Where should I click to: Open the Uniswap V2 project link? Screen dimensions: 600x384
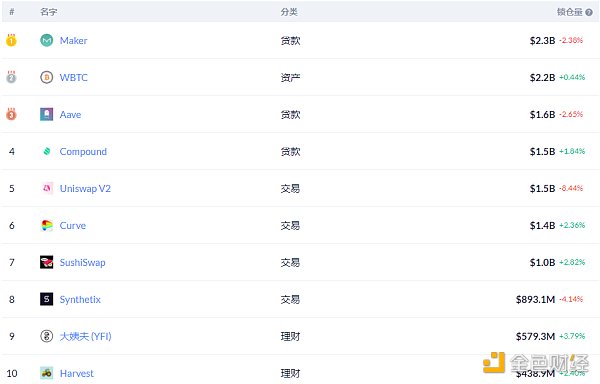[x=85, y=189]
